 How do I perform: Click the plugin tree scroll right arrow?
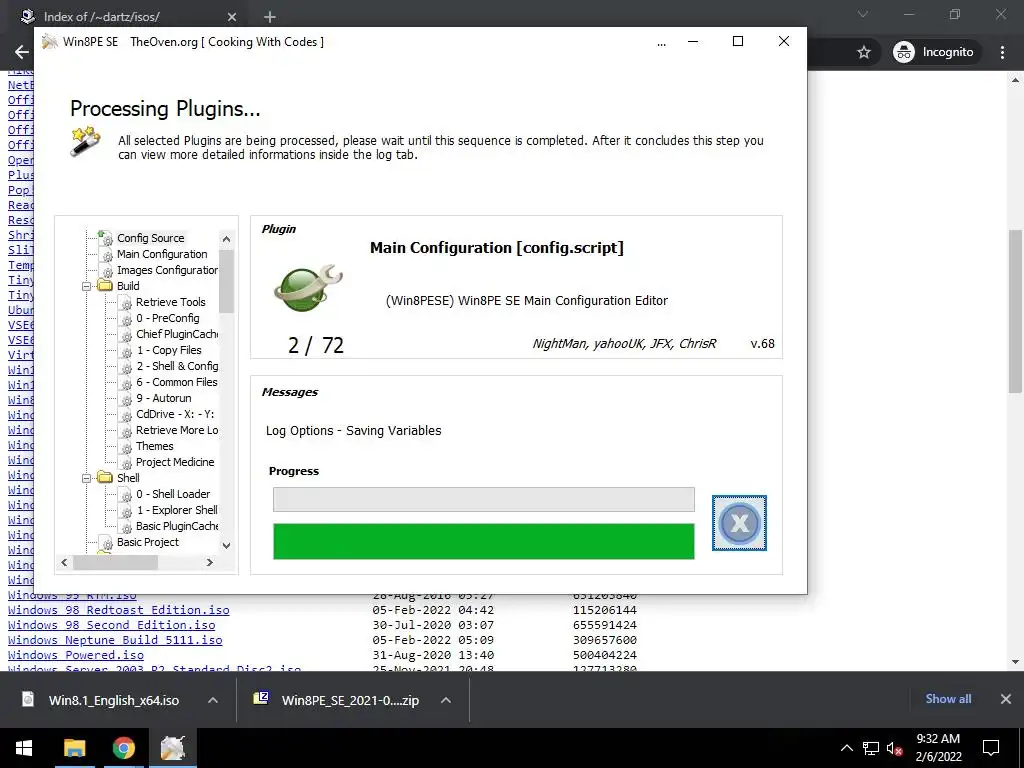click(x=209, y=562)
